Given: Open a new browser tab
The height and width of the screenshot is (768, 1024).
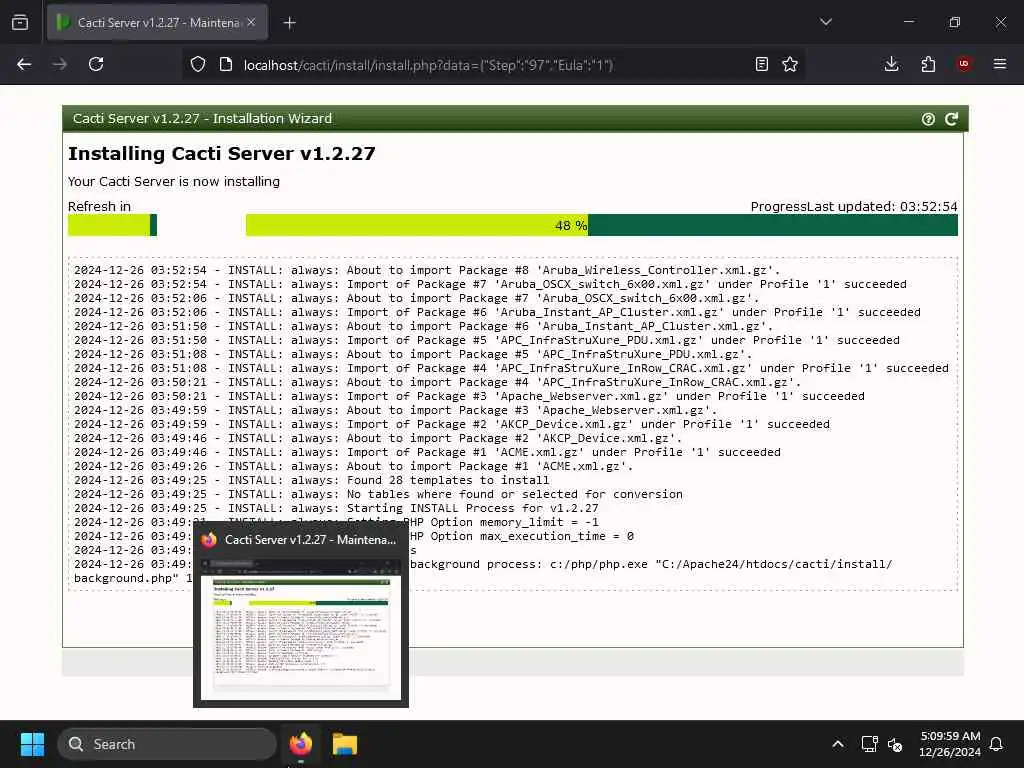Looking at the screenshot, I should [289, 23].
